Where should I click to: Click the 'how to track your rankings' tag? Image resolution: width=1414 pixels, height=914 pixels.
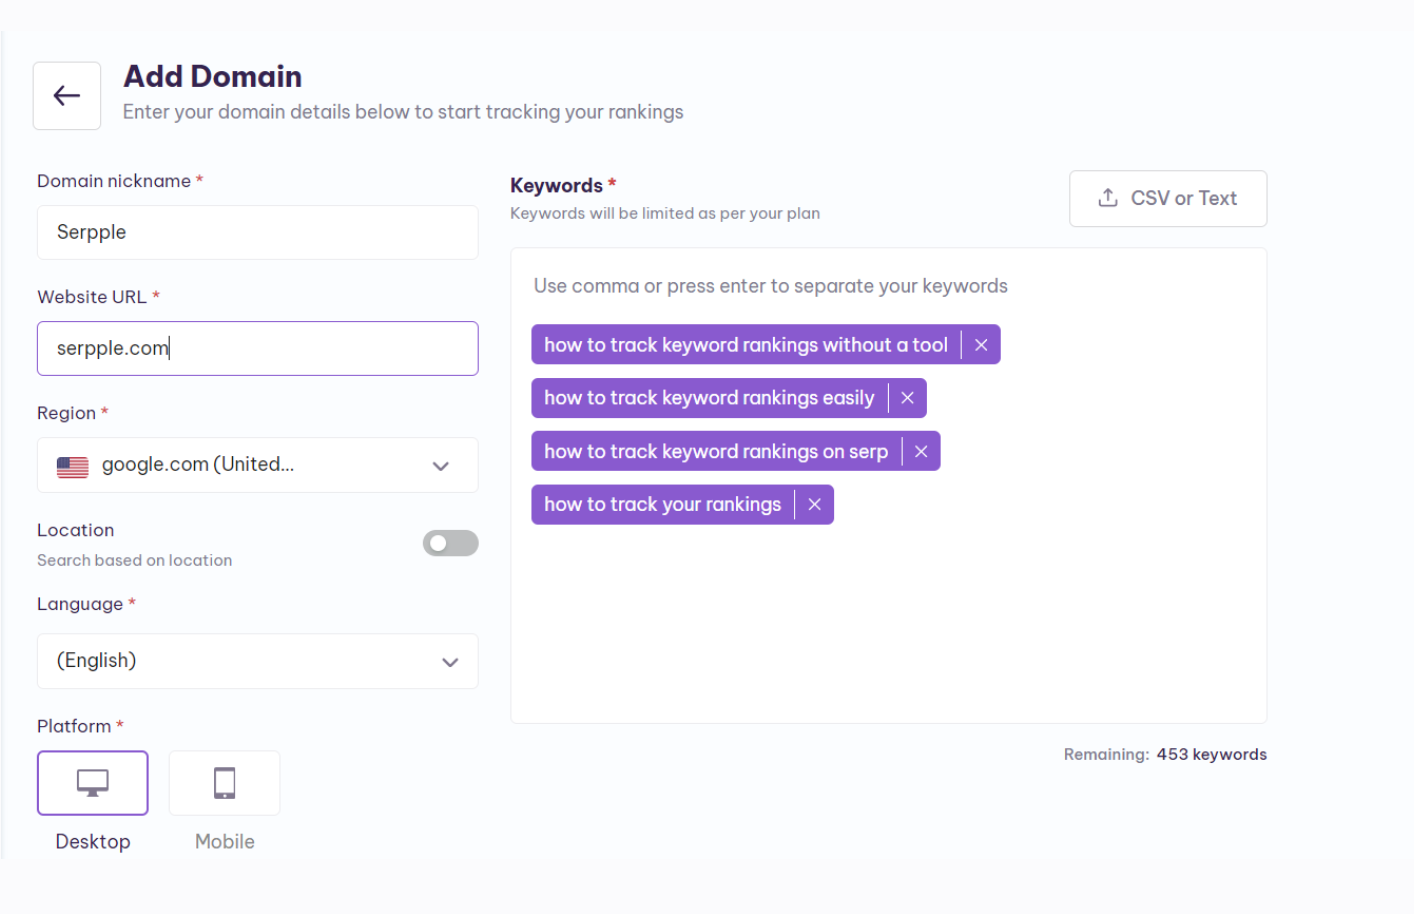pyautogui.click(x=662, y=505)
